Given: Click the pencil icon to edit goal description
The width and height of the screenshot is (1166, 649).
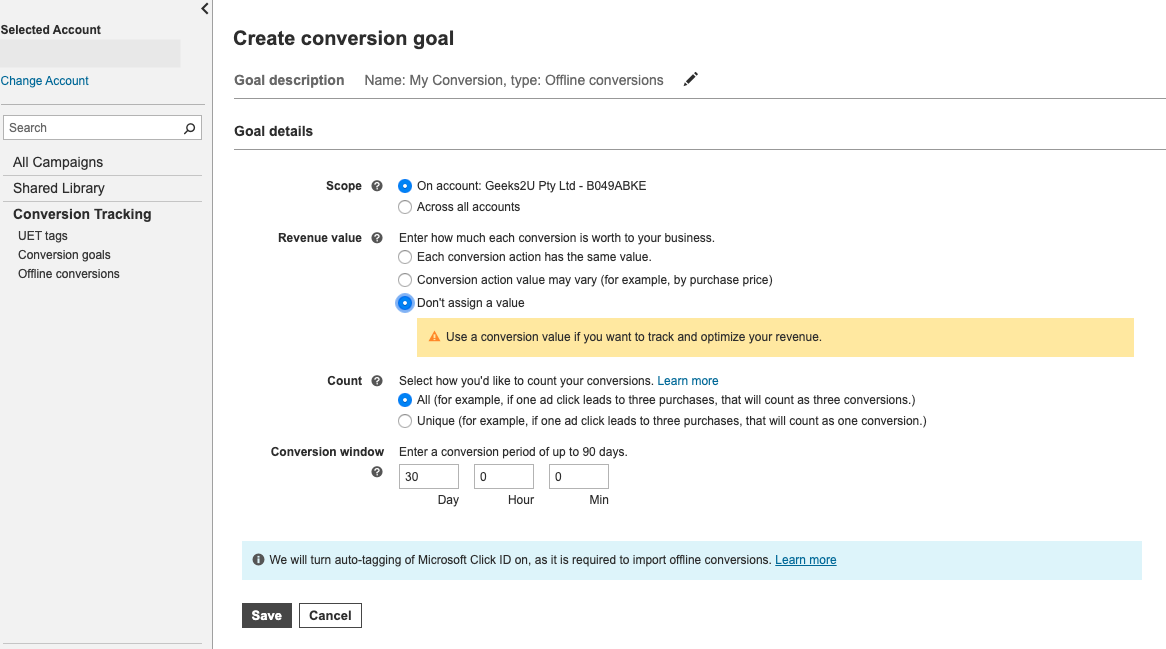Looking at the screenshot, I should pos(690,79).
